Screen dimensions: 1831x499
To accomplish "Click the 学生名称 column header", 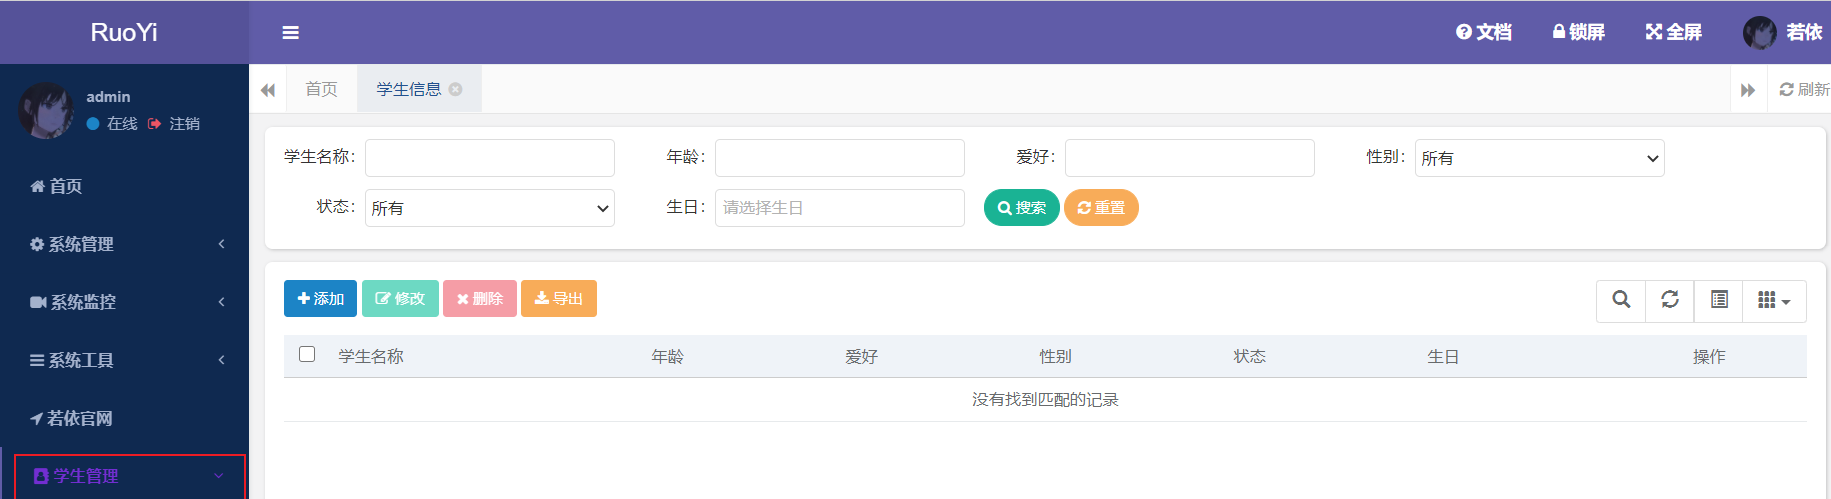I will click(x=371, y=357).
